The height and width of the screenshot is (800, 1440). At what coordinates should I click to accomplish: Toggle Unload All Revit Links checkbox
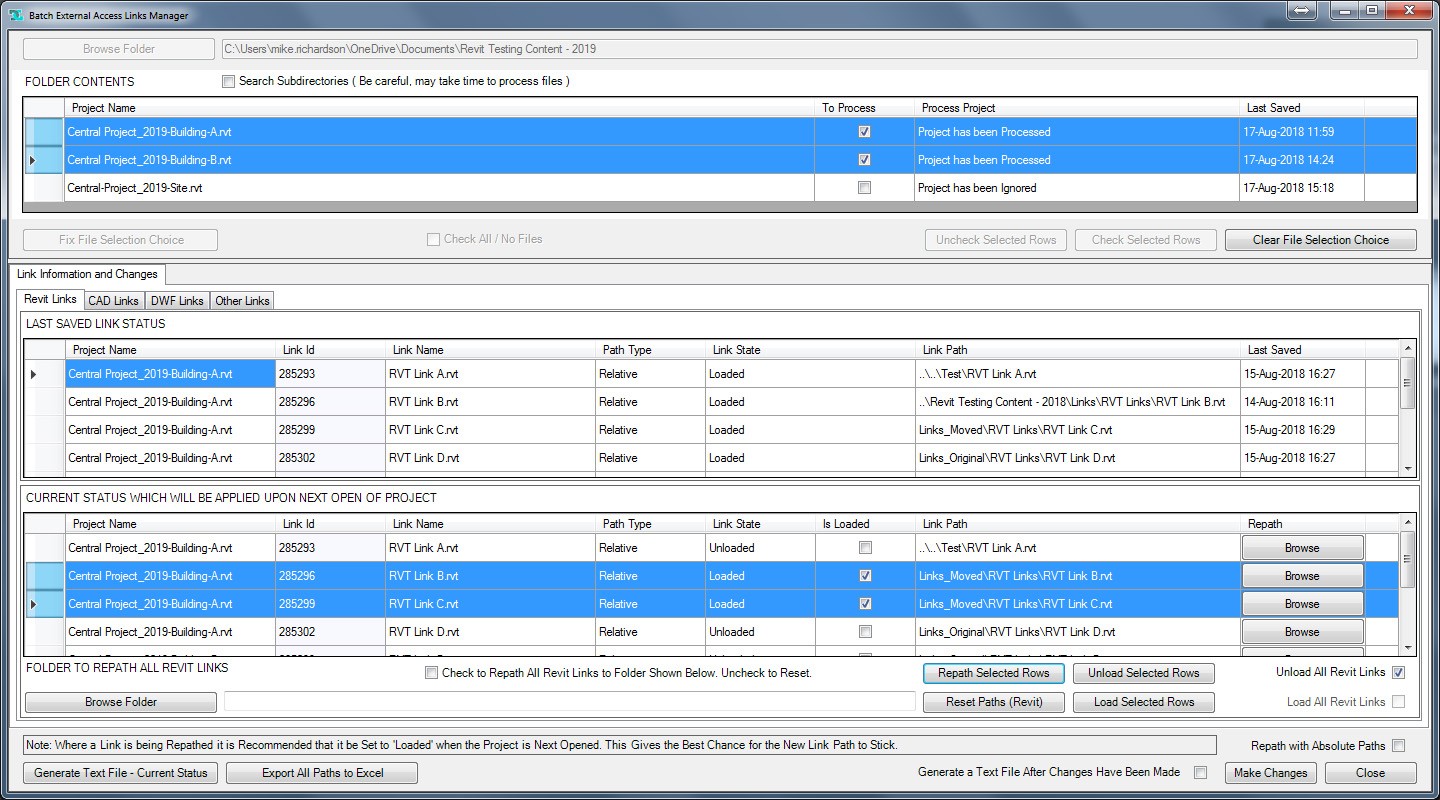[1398, 673]
